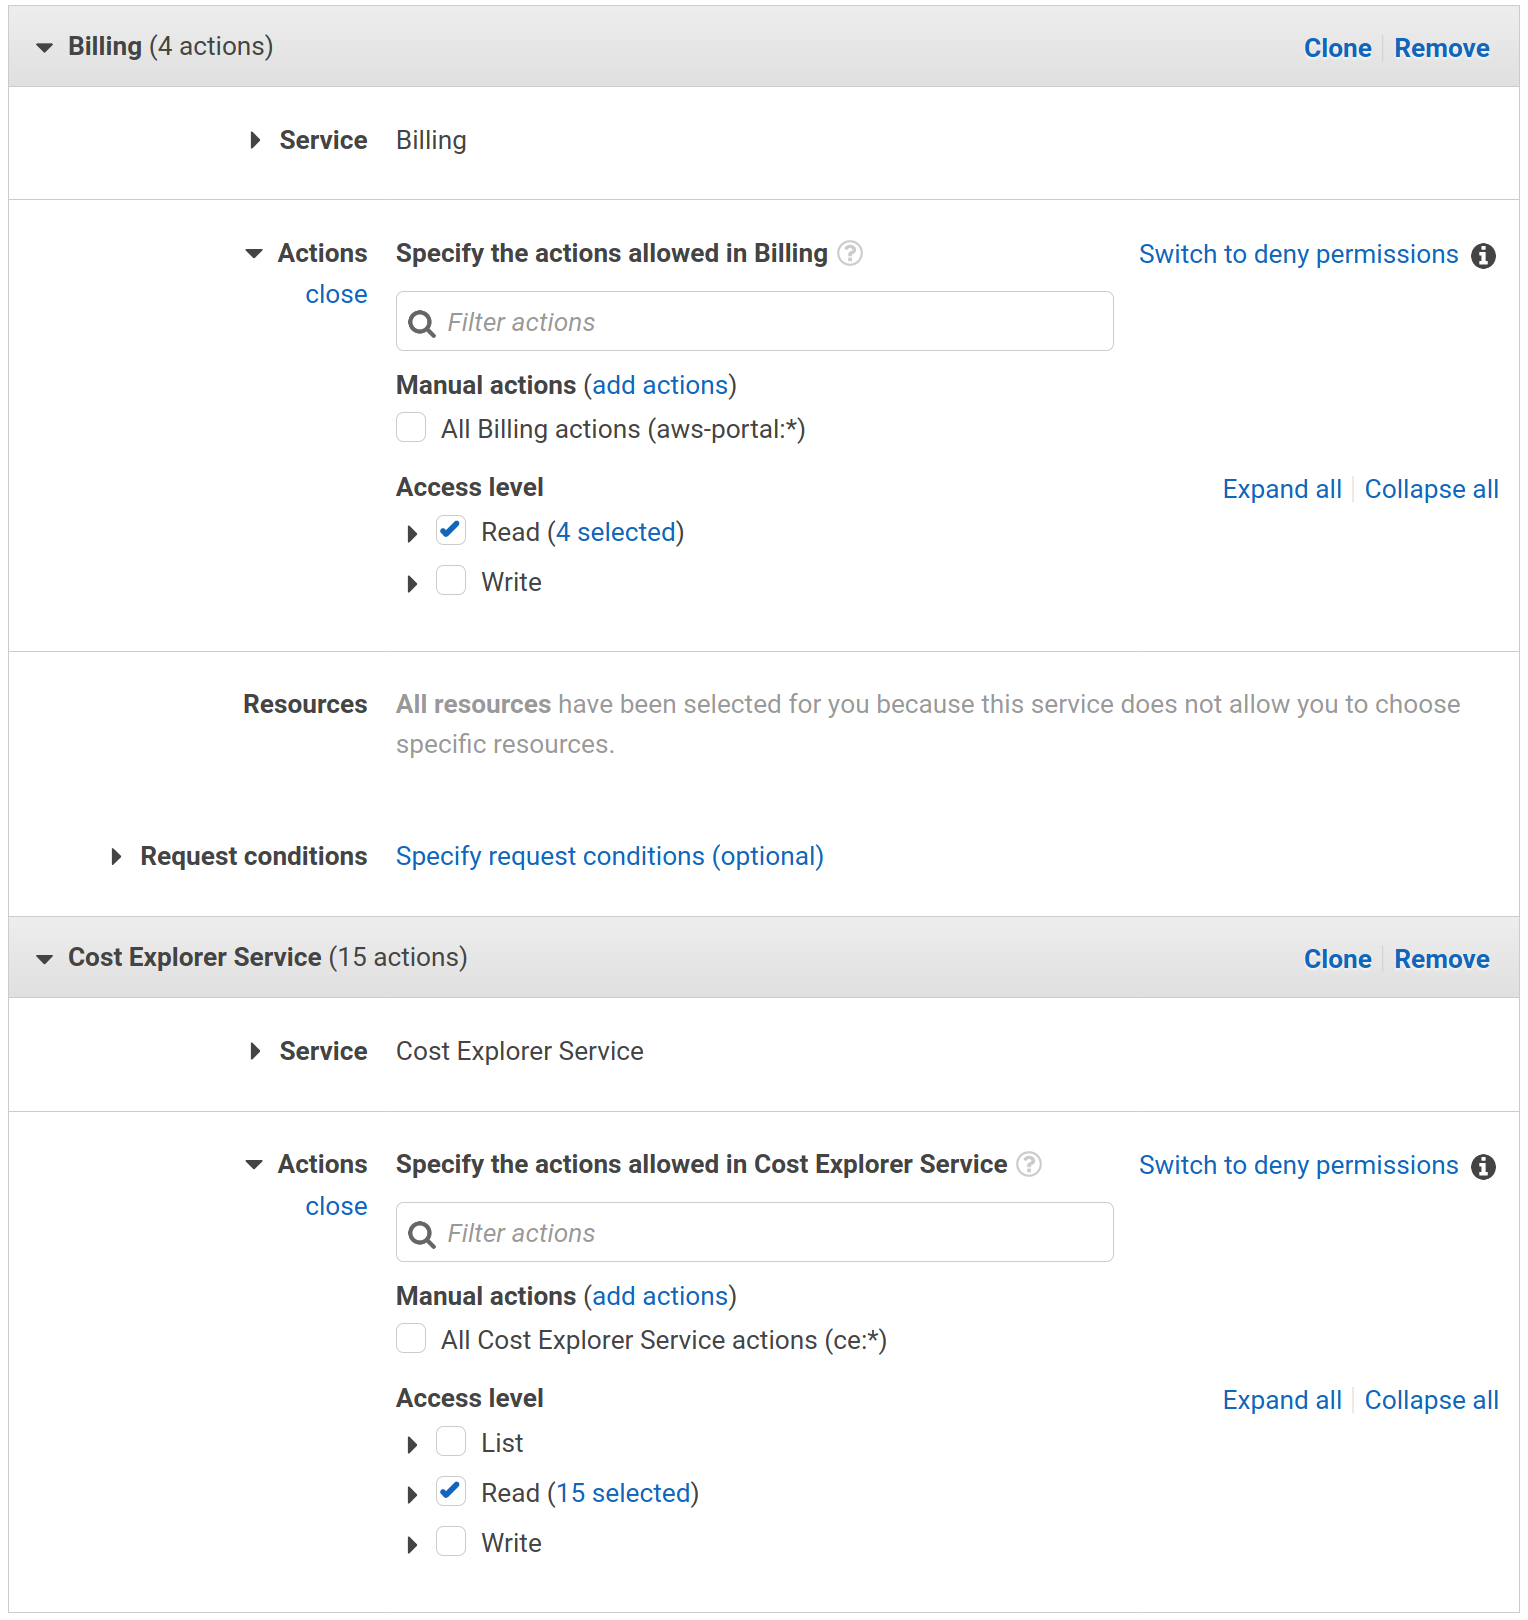Clone the Billing permission block
The width and height of the screenshot is (1528, 1620).
[1337, 48]
